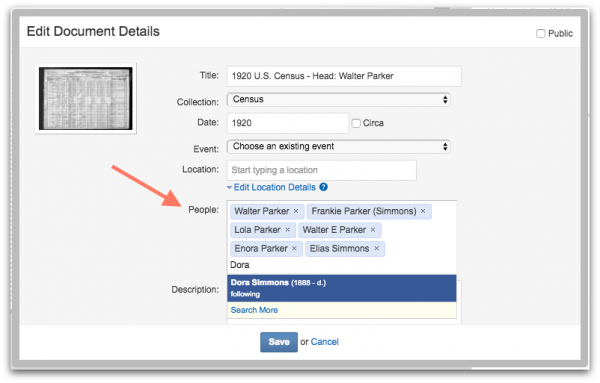This screenshot has width=600, height=383.
Task: Select Dora Simmons from suggestions
Action: [x=342, y=288]
